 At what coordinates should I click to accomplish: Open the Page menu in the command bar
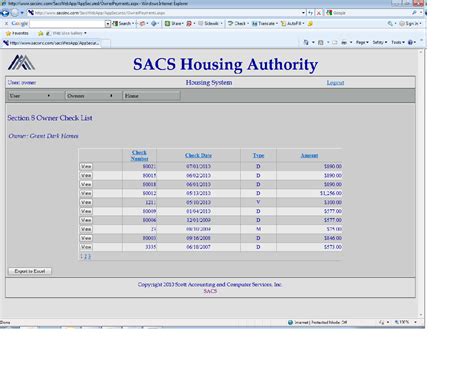[362, 42]
